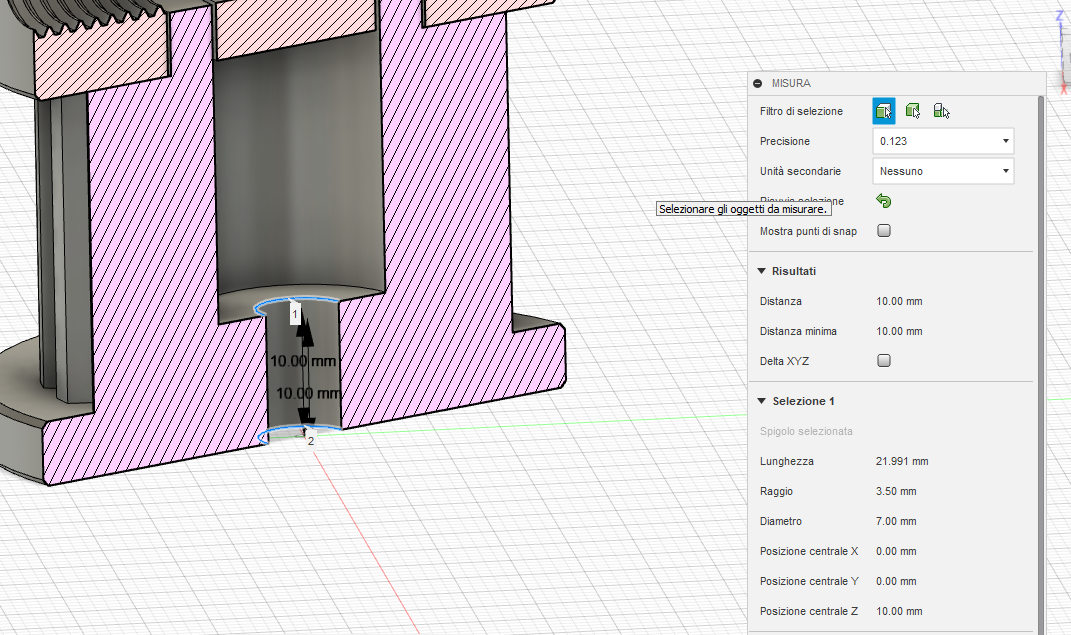Open the Precisione dropdown showing 0.123
Screen dimensions: 1071x635
pos(943,141)
